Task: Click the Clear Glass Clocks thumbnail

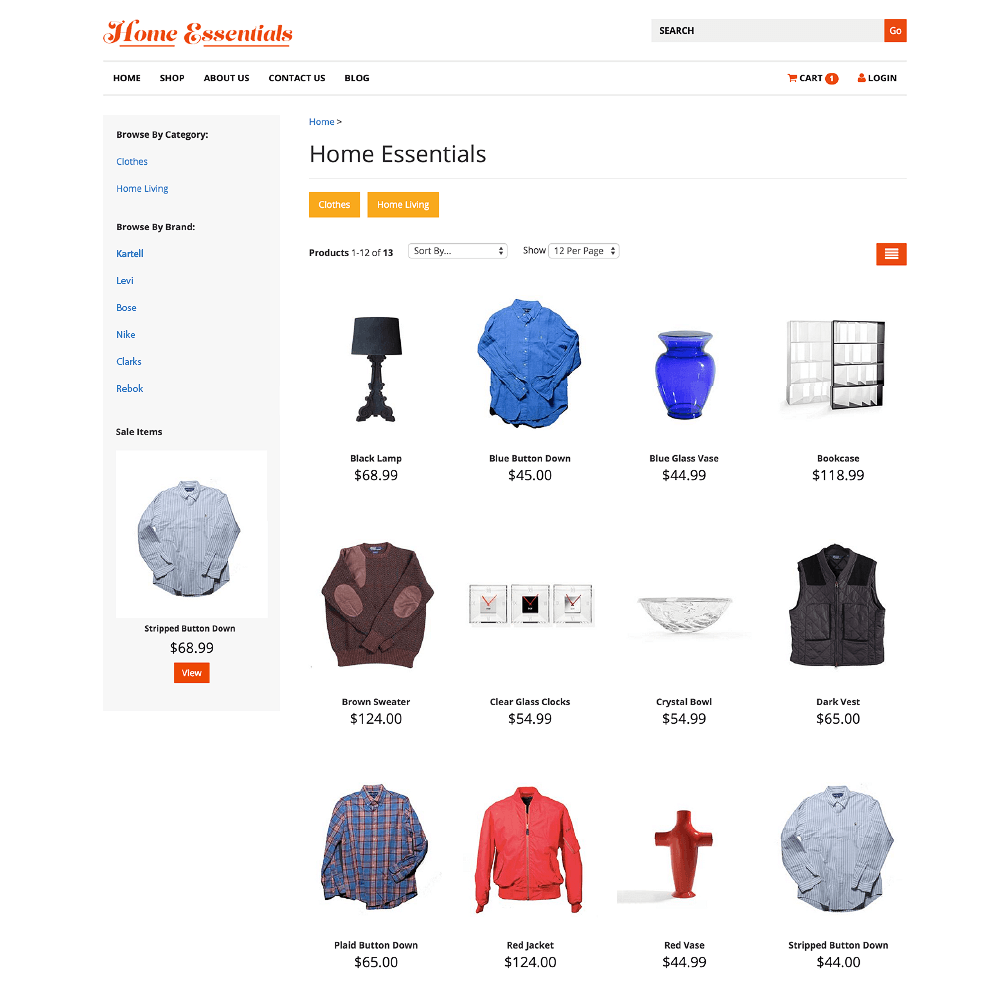Action: (x=531, y=604)
